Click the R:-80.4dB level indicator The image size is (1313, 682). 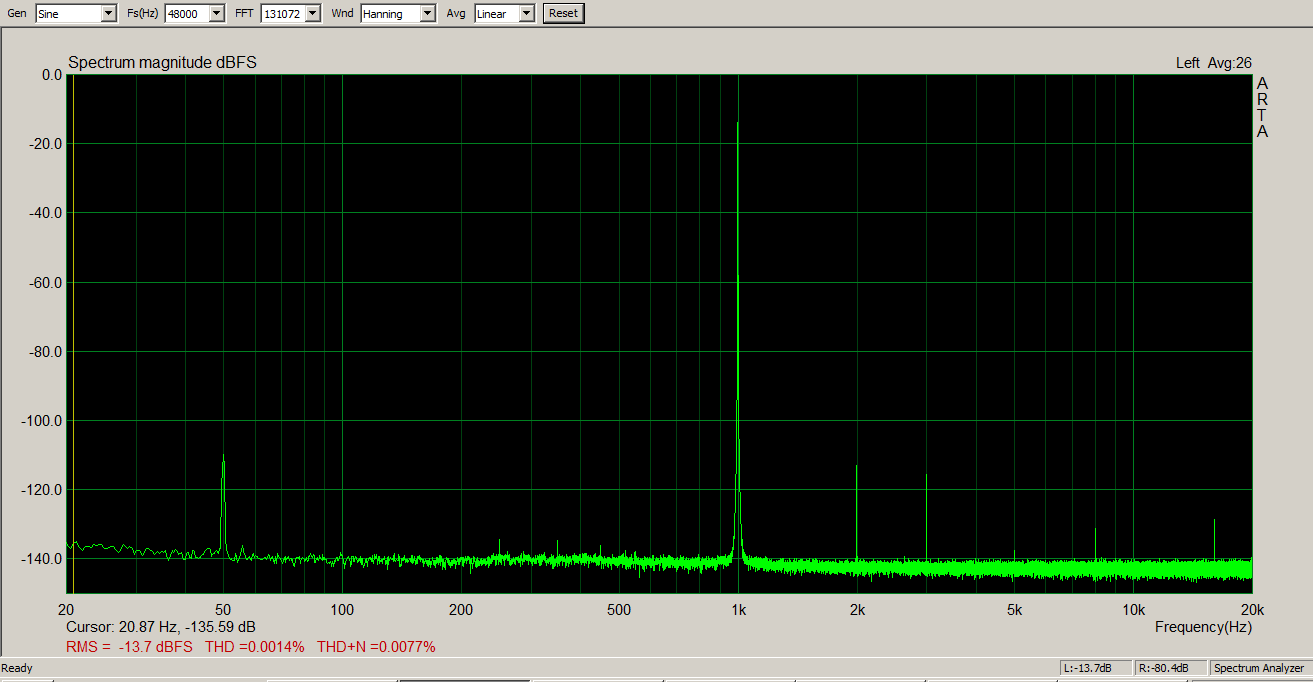[x=1170, y=668]
